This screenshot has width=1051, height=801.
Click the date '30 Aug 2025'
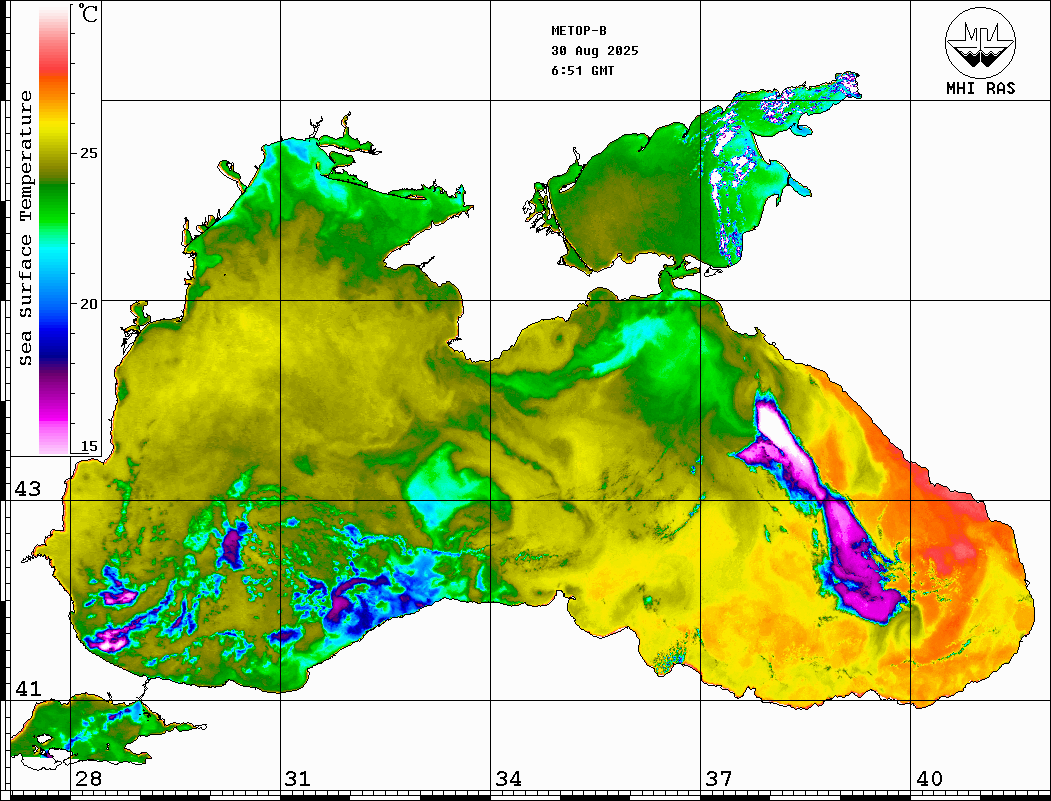click(595, 51)
